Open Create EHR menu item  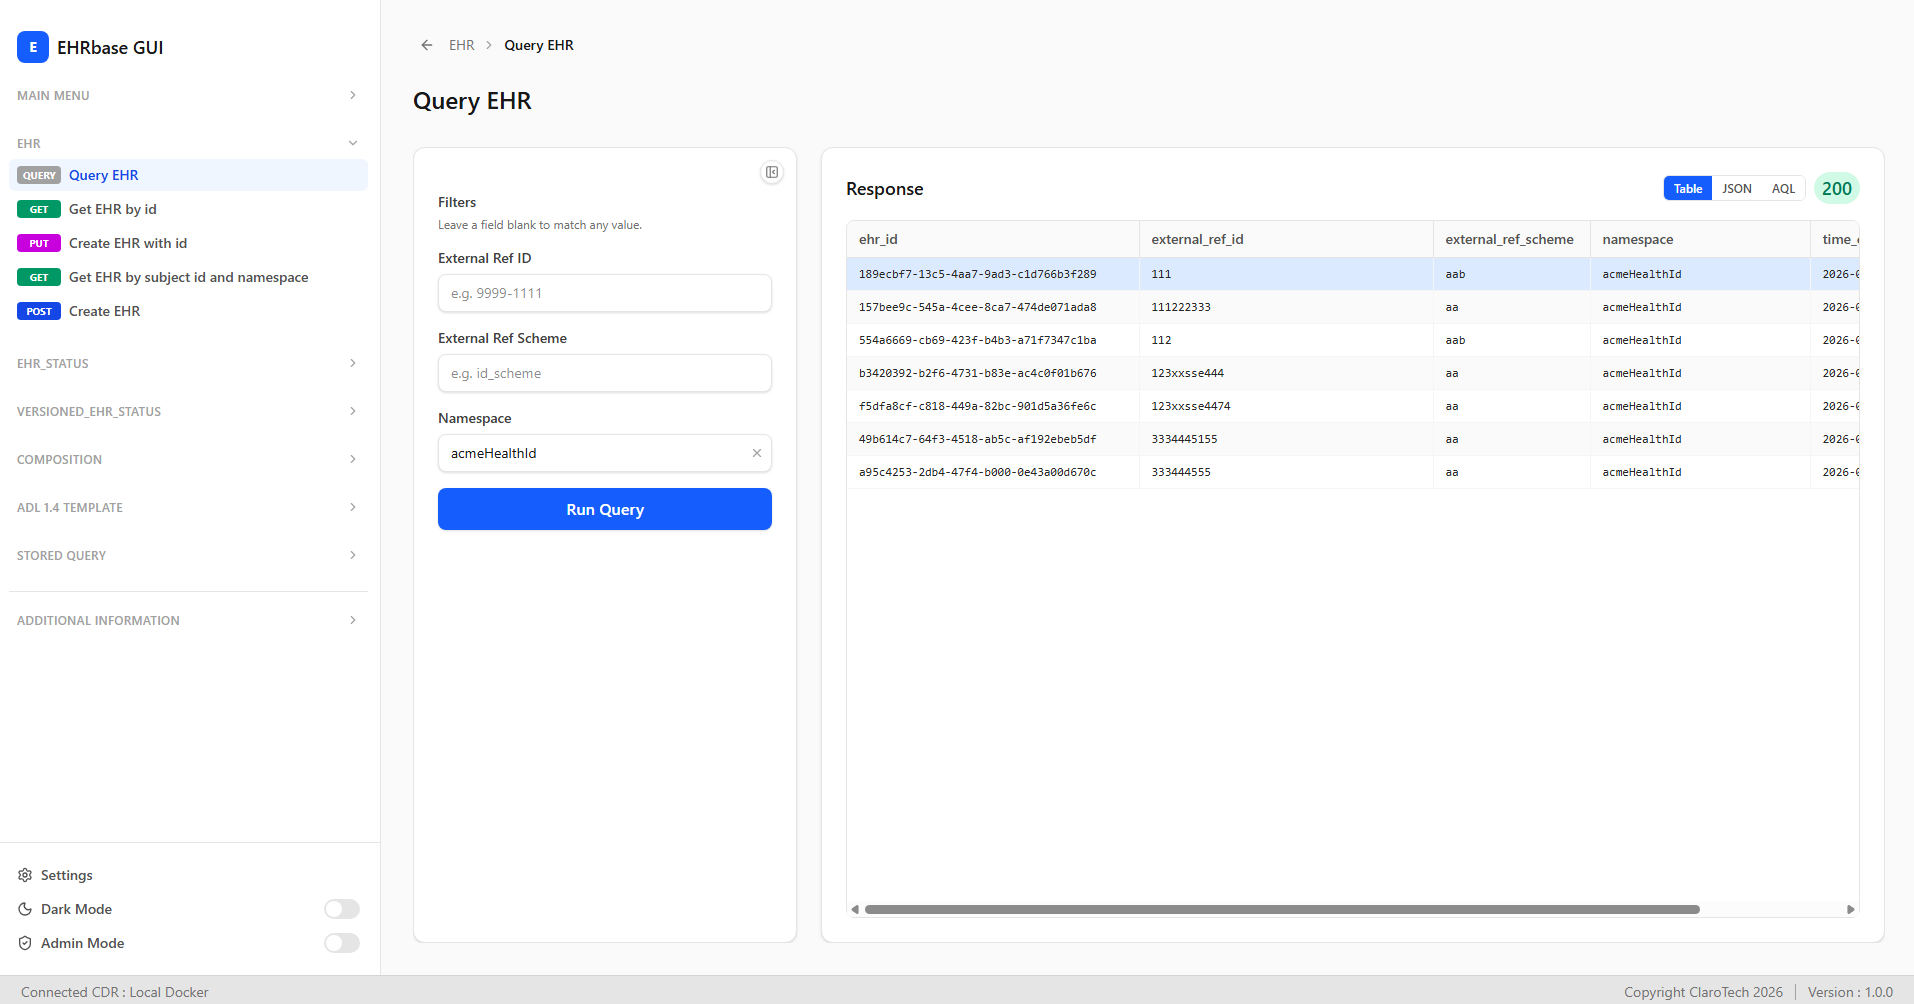[188, 311]
